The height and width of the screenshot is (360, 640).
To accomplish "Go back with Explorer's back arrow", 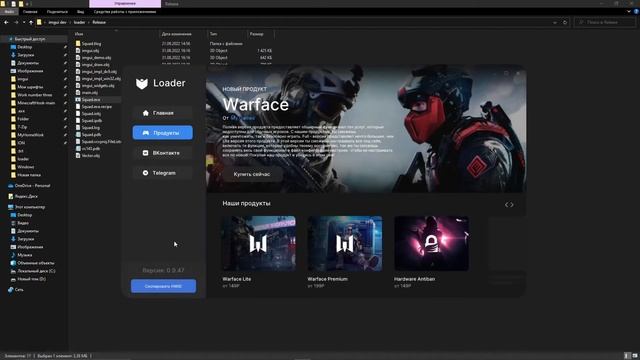I will pos(6,22).
